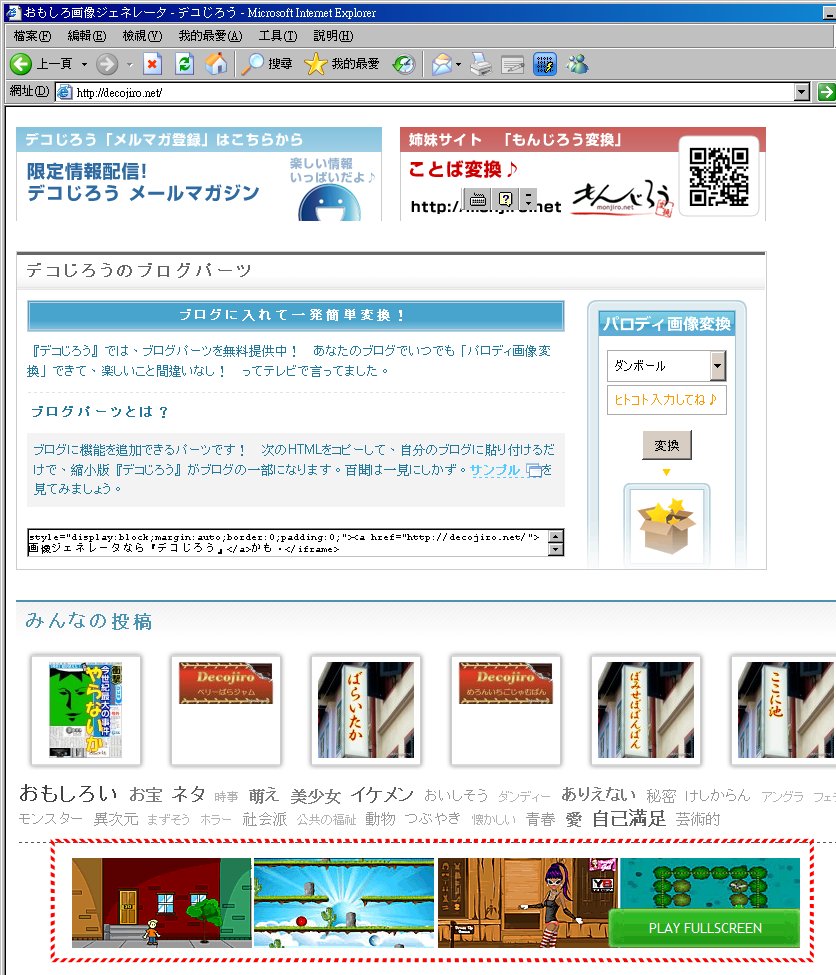Open the 檢視(V) menu
Viewport: 836px width, 975px height.
(x=142, y=36)
